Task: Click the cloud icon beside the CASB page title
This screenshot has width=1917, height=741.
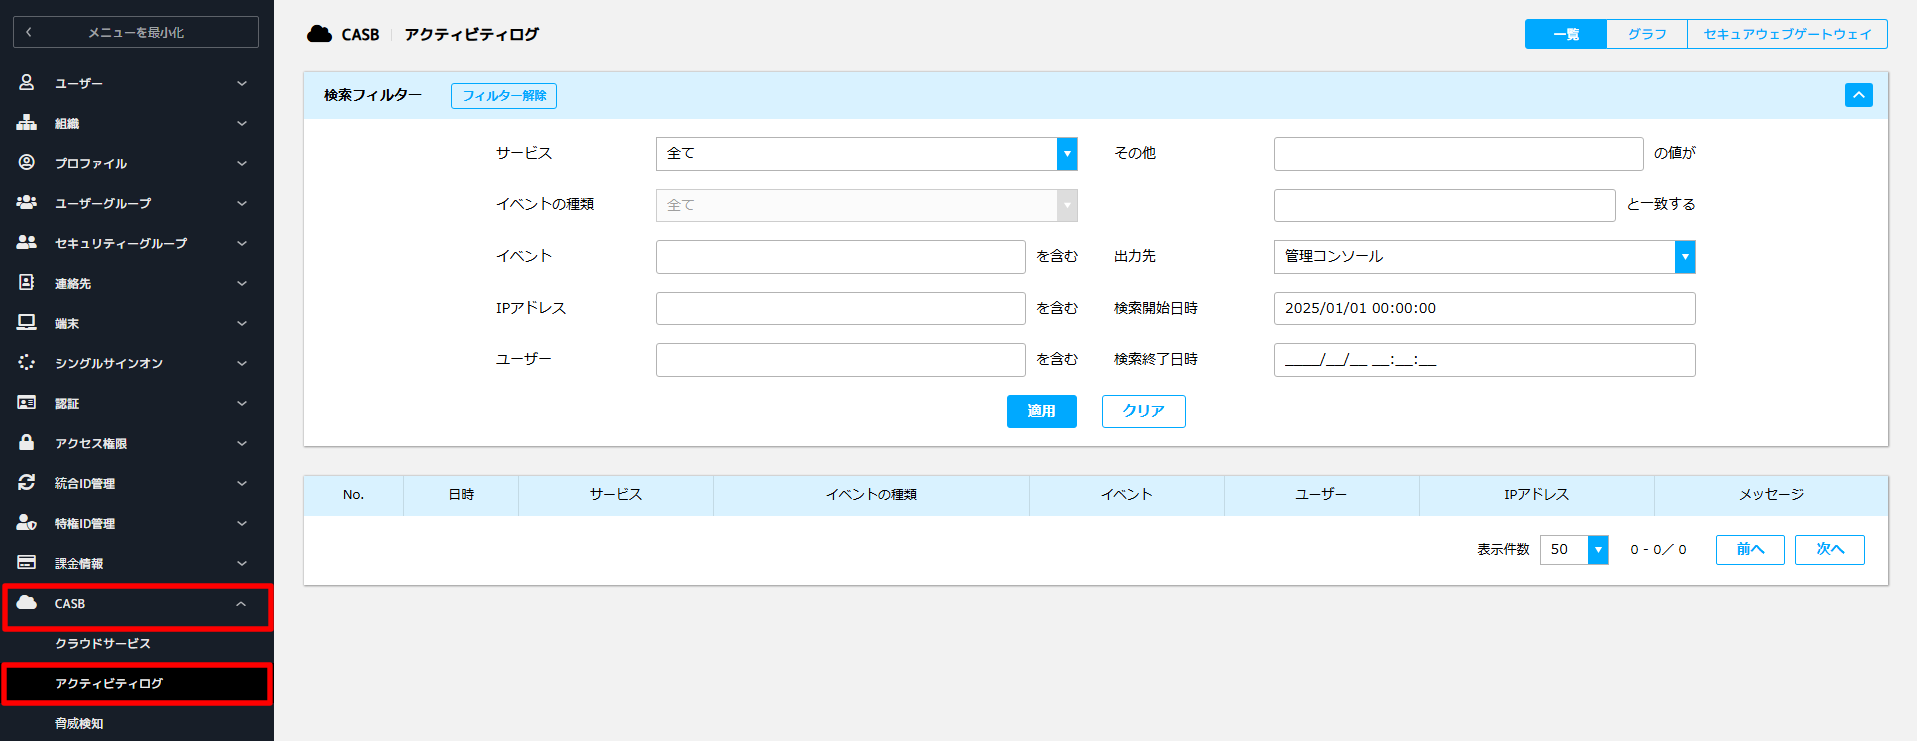Action: click(x=319, y=34)
